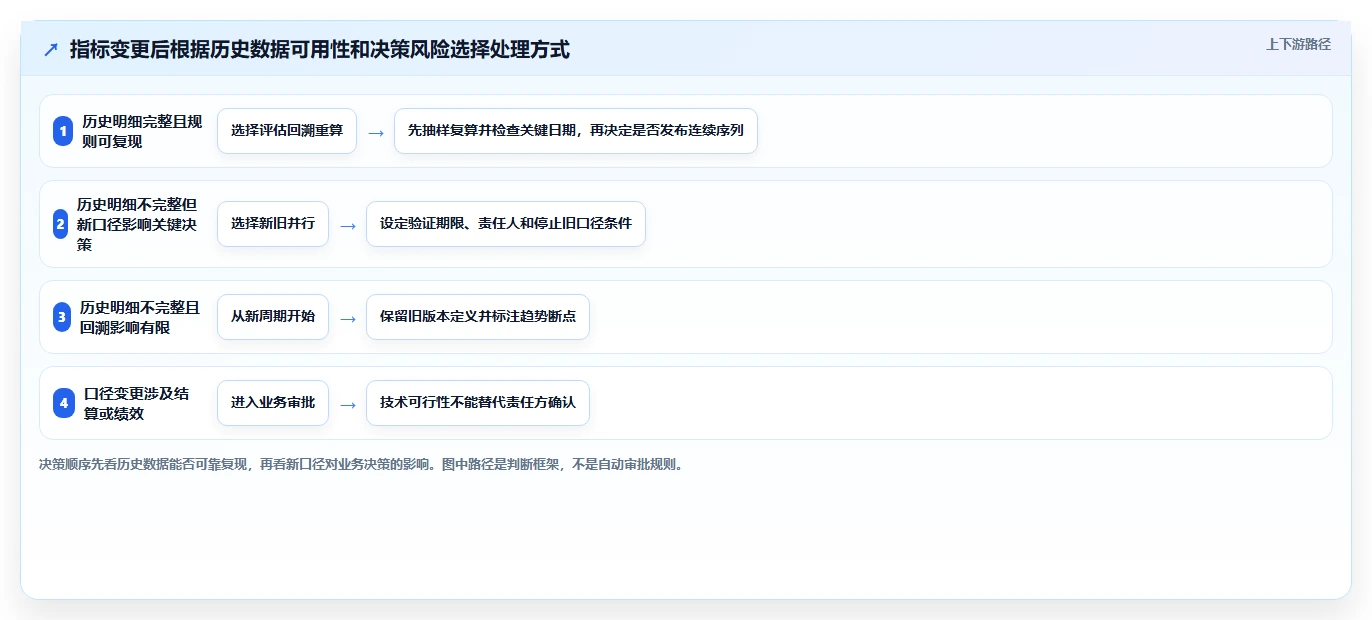The width and height of the screenshot is (1372, 620).
Task: Choose the 选择新旧并行 box
Action: [273, 224]
